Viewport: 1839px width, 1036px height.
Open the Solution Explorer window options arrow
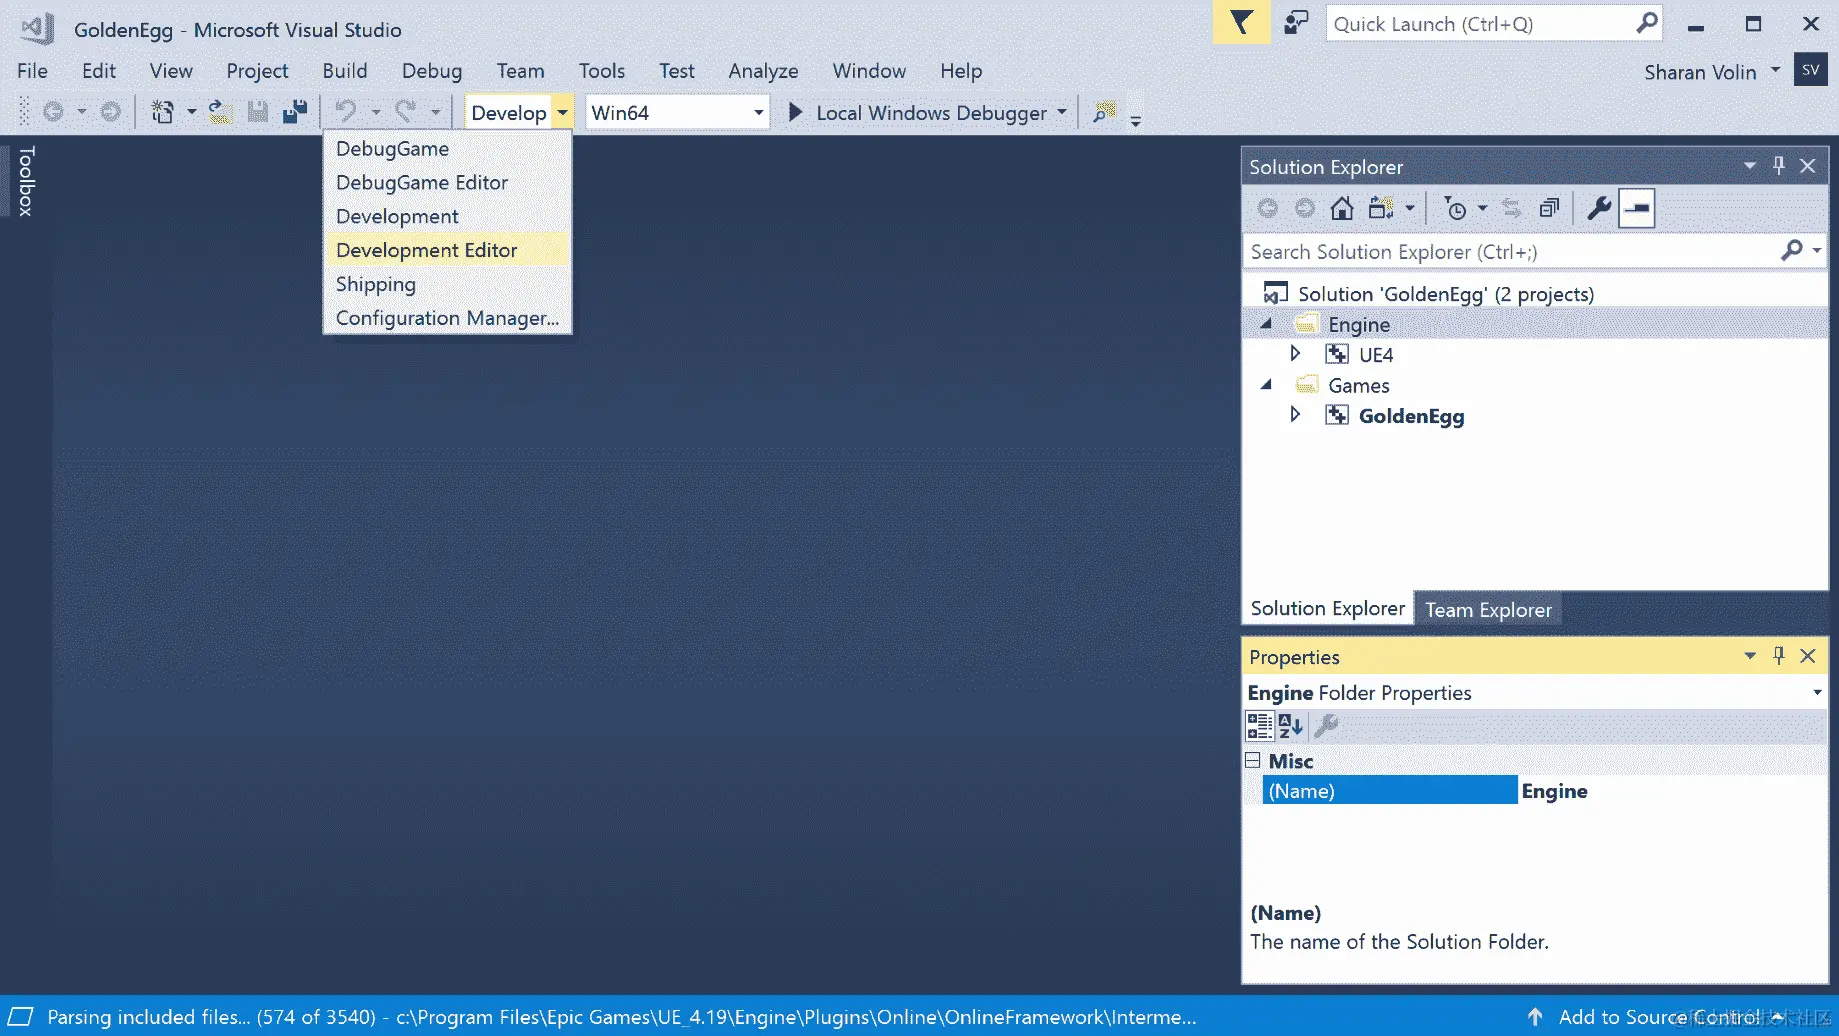point(1750,166)
